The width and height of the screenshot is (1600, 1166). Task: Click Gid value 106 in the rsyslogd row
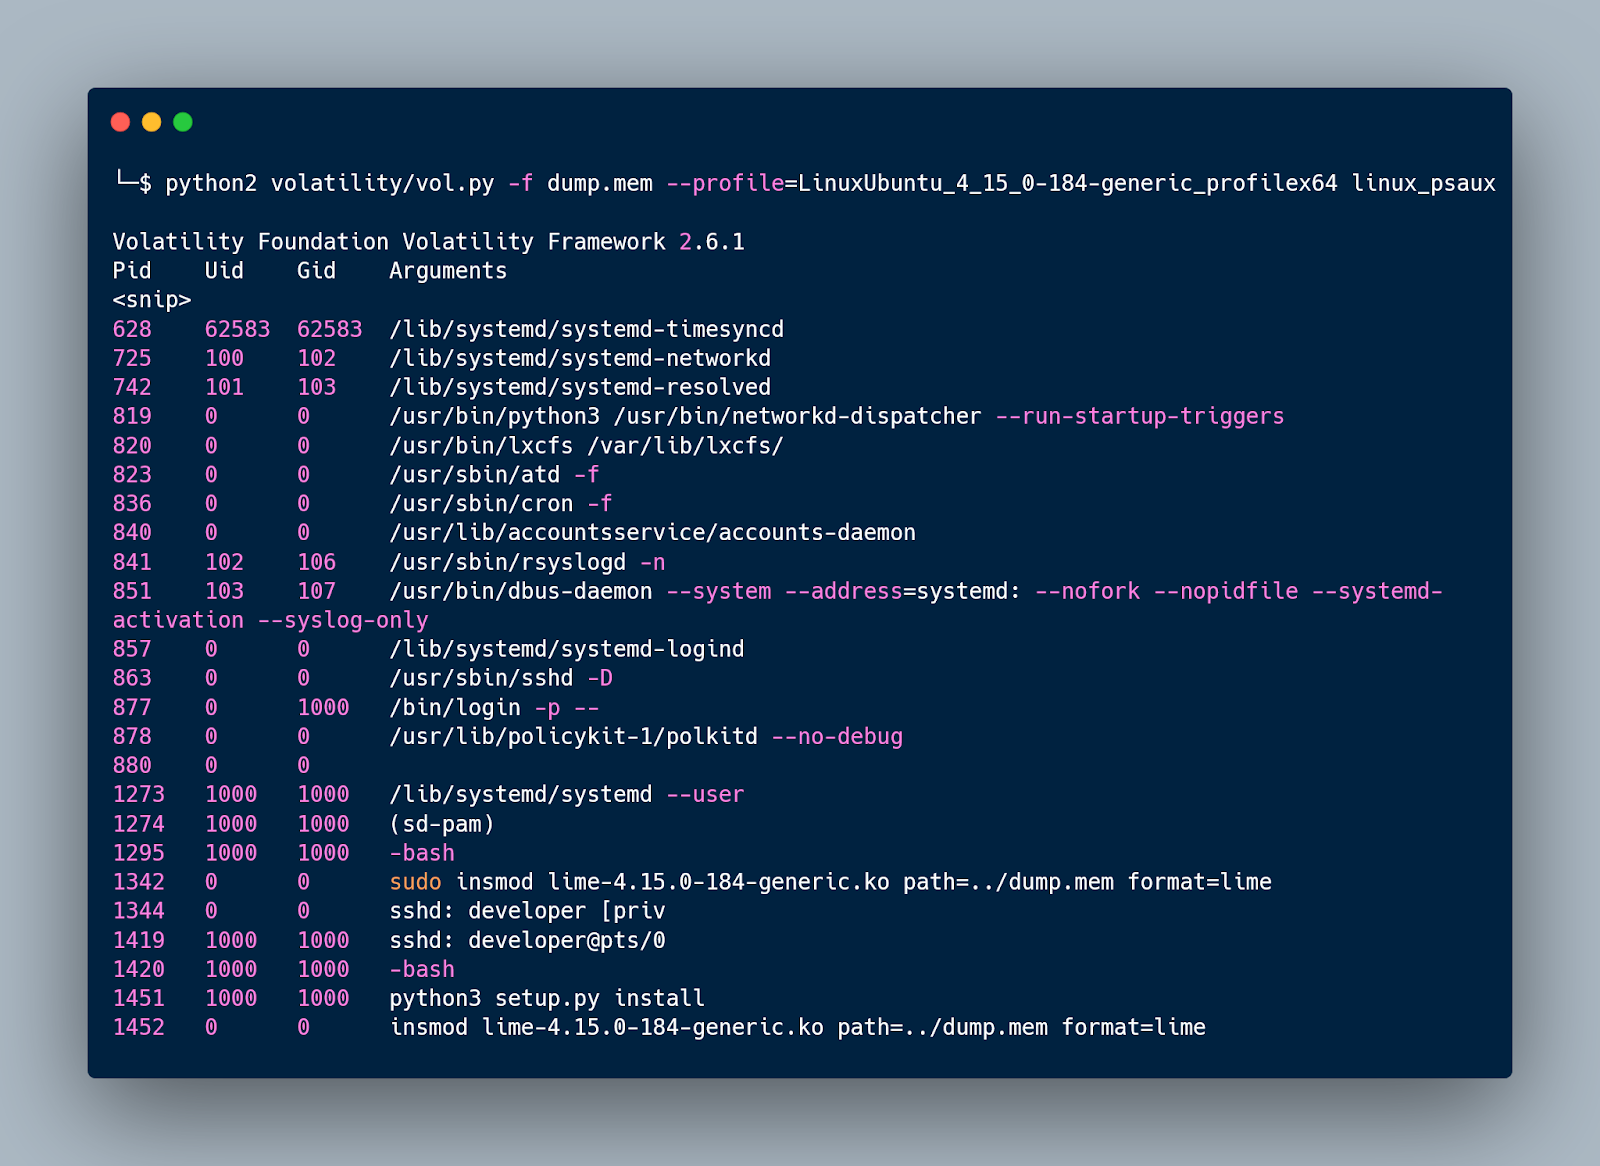tap(316, 562)
